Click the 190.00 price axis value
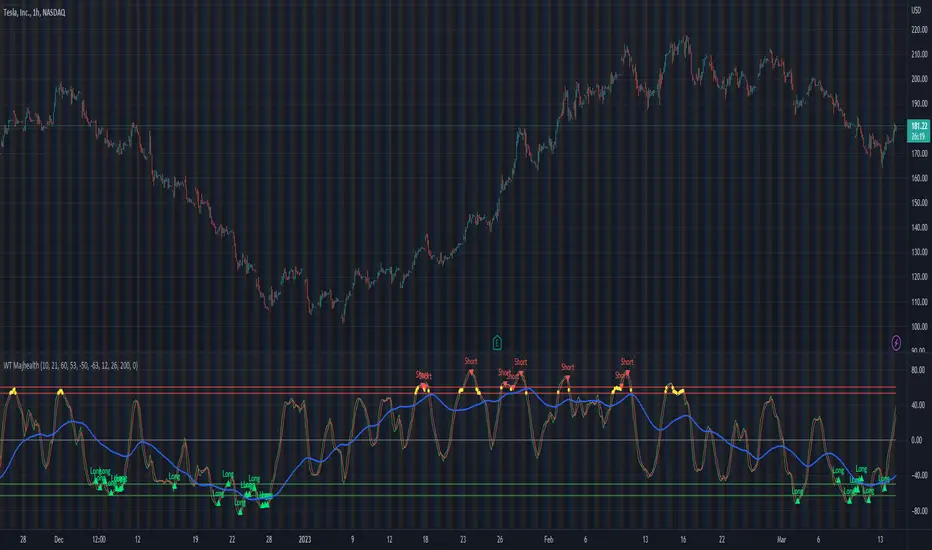This screenshot has width=932, height=550. click(920, 103)
